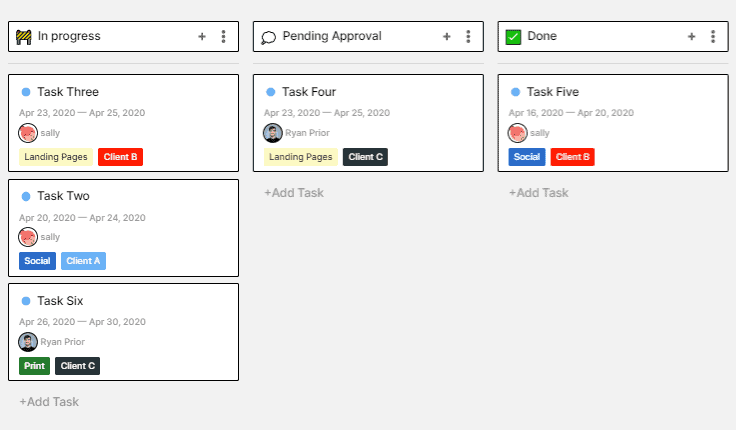Open Done column three-dot menu
This screenshot has height=430, width=736.
pos(713,37)
